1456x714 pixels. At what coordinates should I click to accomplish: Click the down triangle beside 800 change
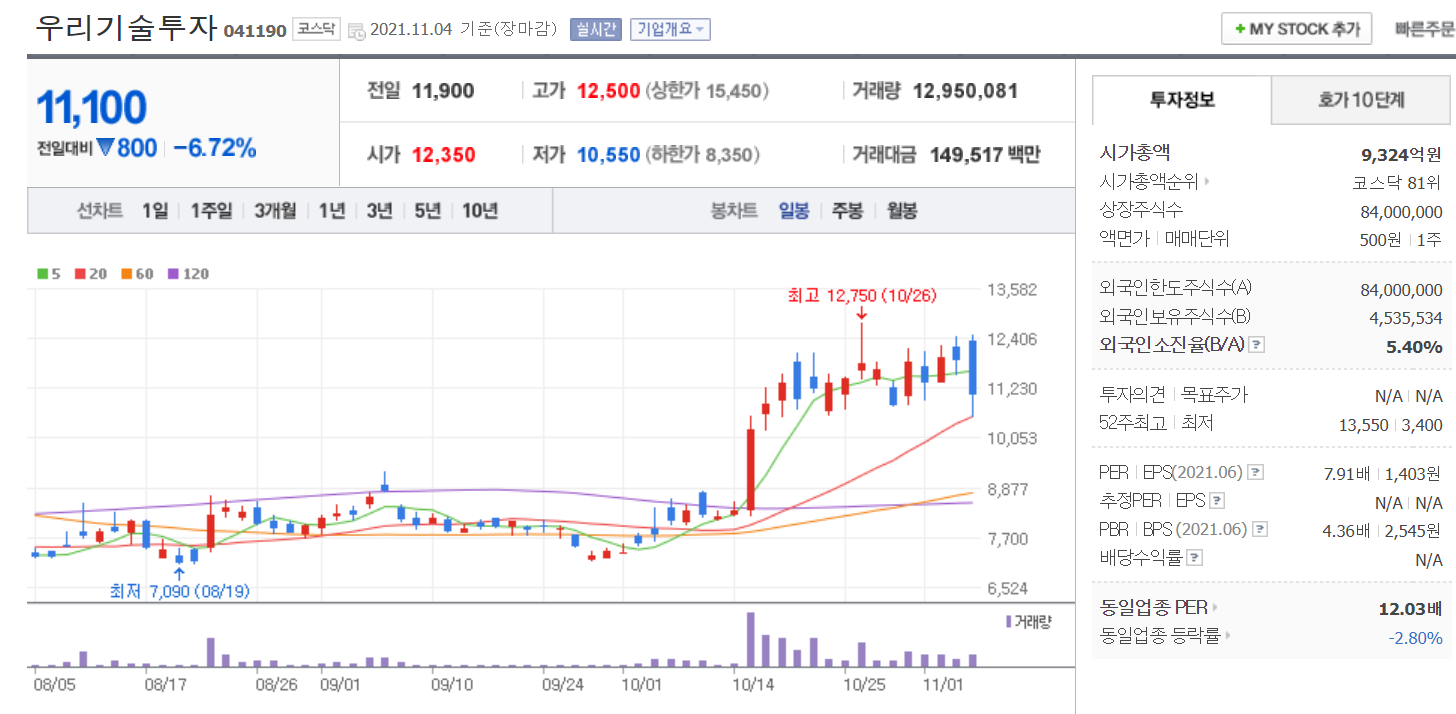pyautogui.click(x=105, y=149)
